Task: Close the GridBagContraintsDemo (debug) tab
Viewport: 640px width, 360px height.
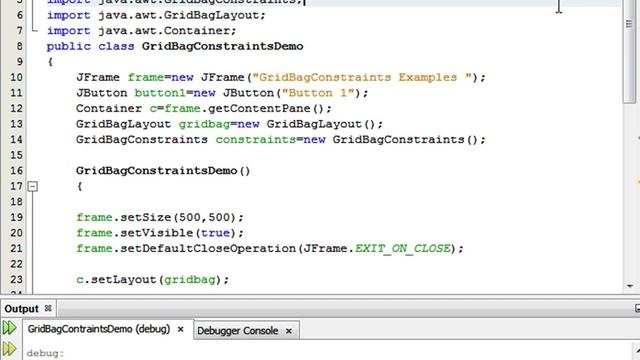Action: [x=180, y=329]
